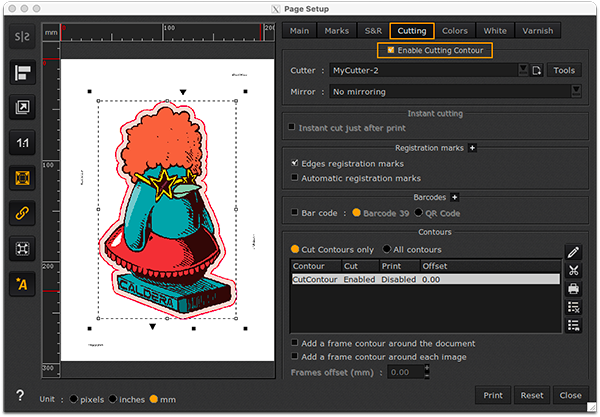600x417 pixels.
Task: Open the White tab
Action: tap(495, 31)
